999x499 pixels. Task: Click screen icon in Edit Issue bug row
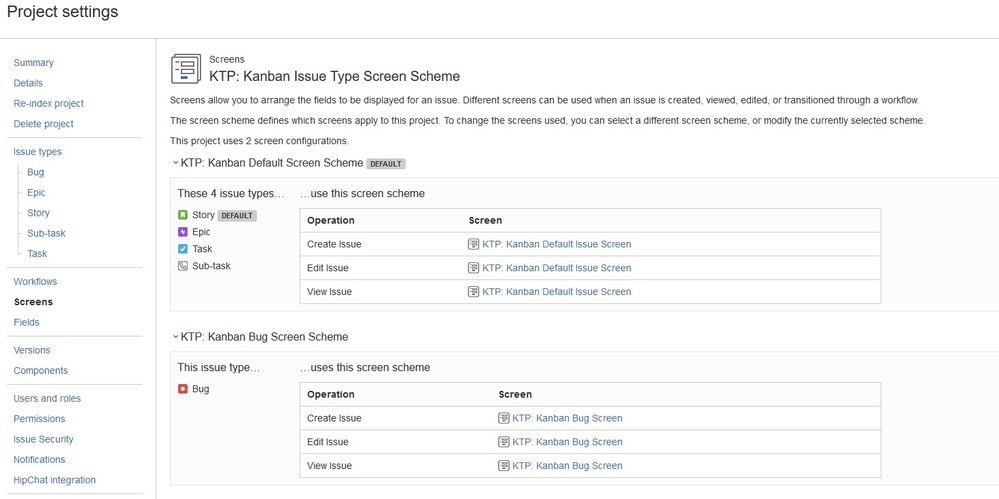click(503, 442)
